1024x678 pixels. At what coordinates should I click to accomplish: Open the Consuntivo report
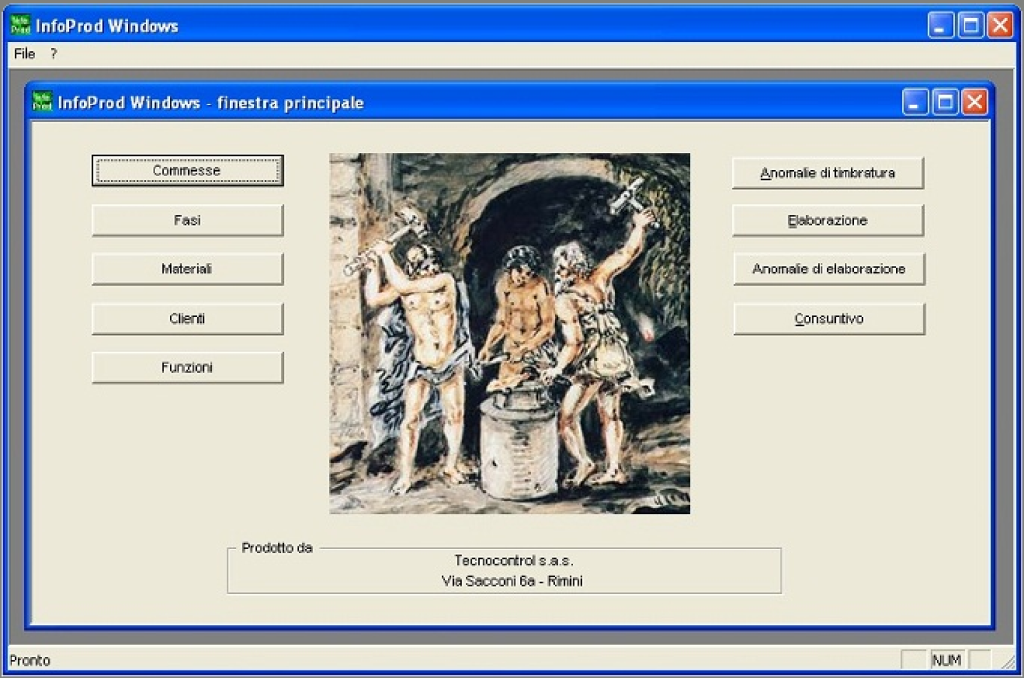pos(828,319)
